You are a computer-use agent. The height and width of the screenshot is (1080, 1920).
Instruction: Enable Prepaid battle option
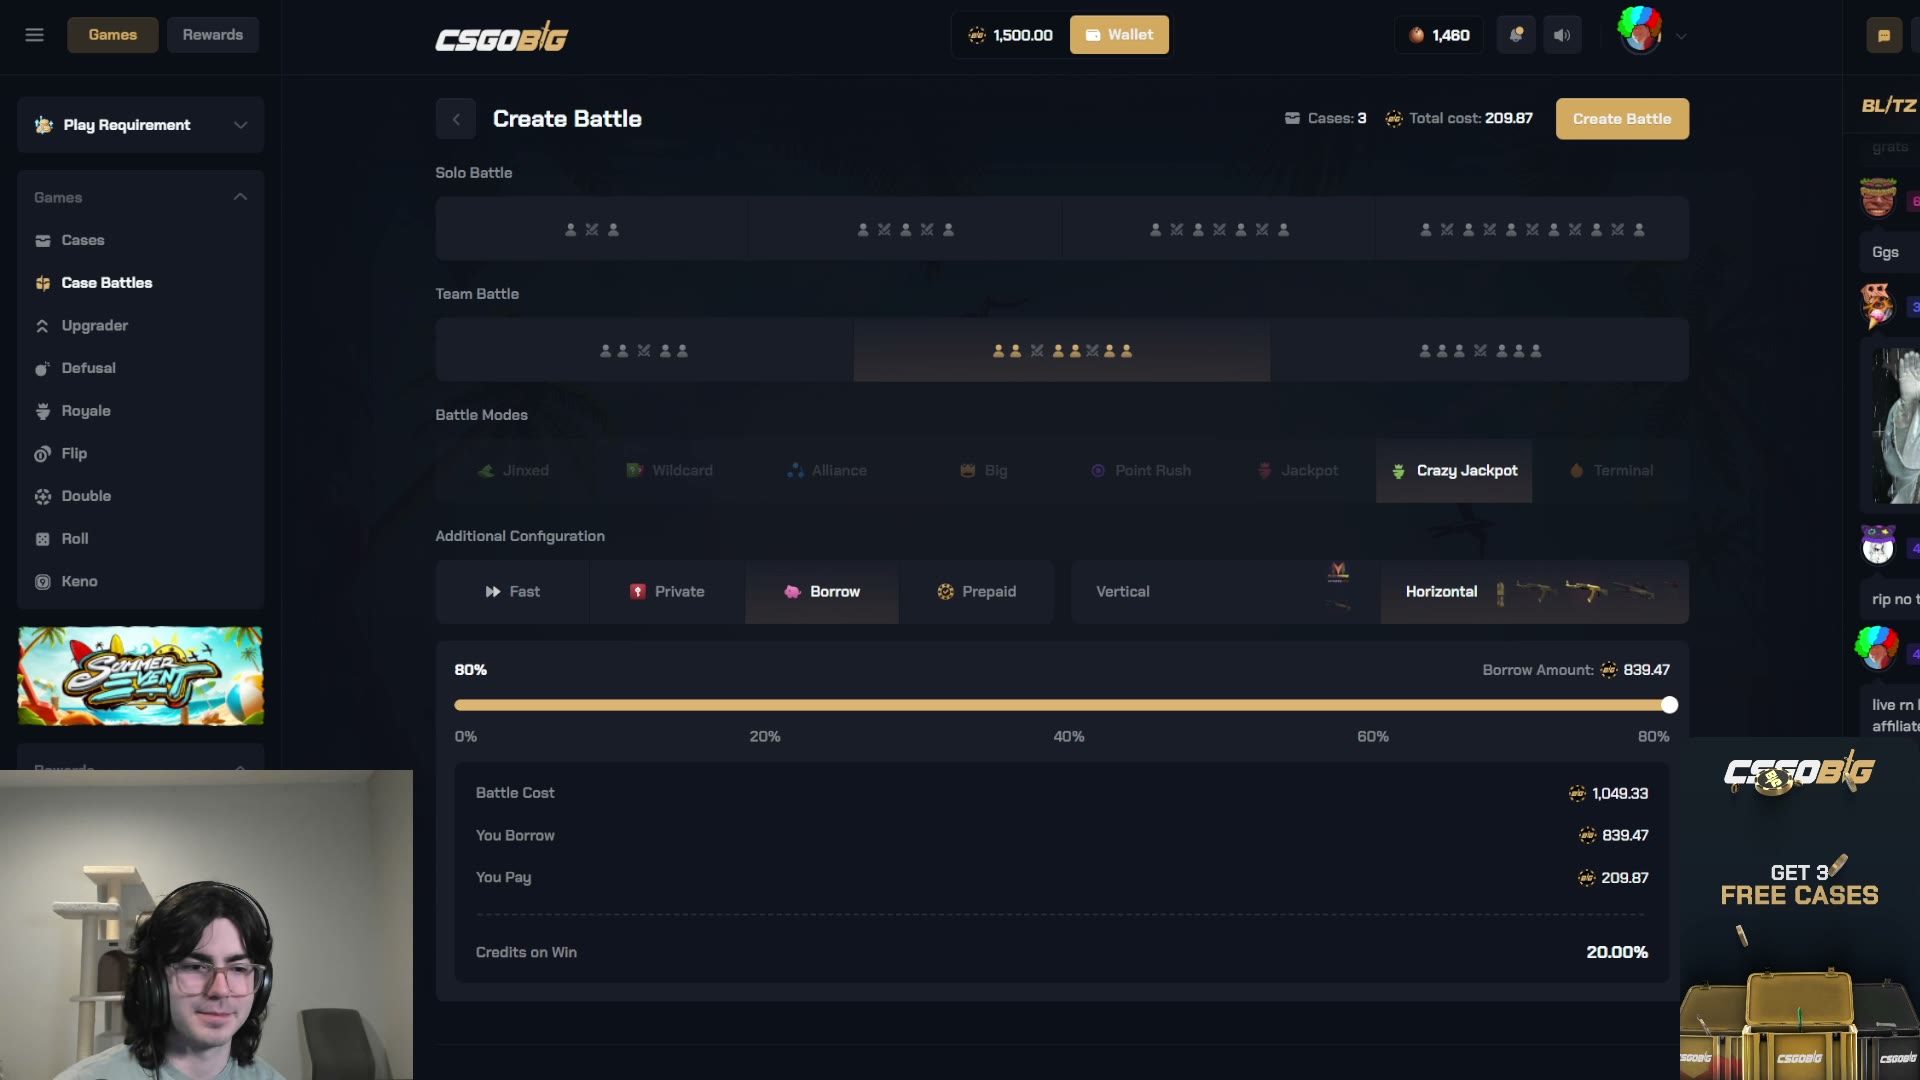977,592
